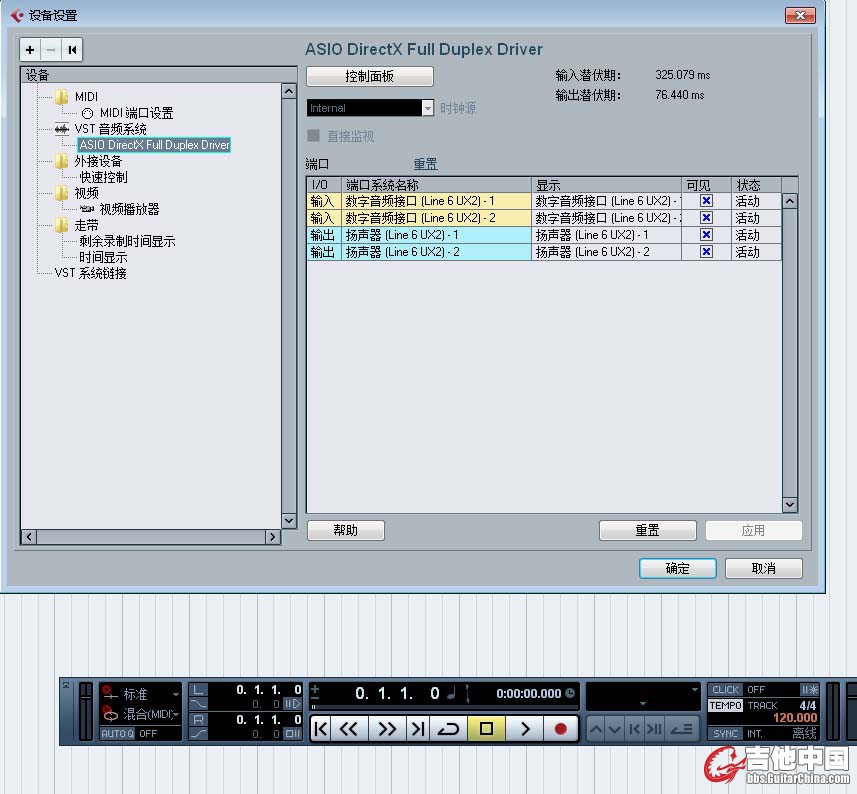Toggle the SYNC button in transport

725,733
